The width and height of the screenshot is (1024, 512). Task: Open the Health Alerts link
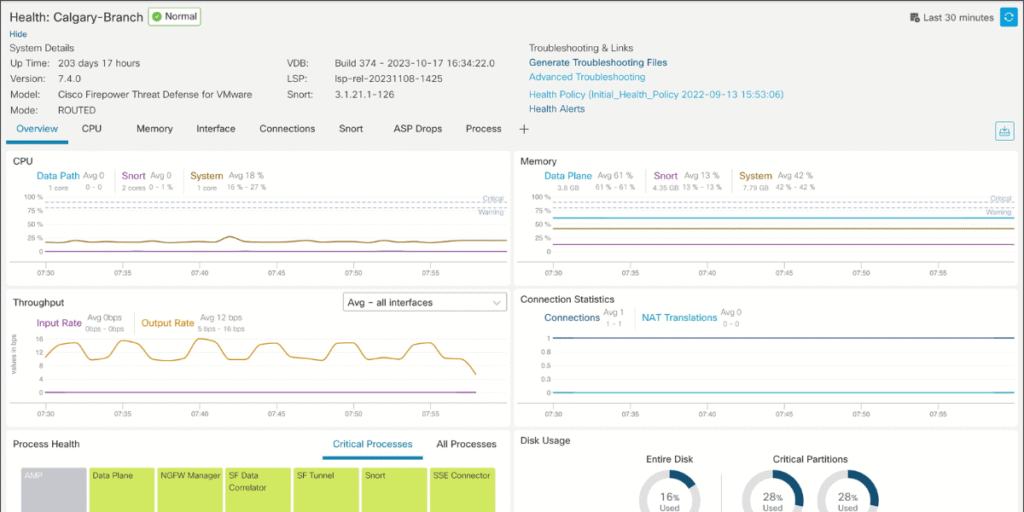point(557,109)
